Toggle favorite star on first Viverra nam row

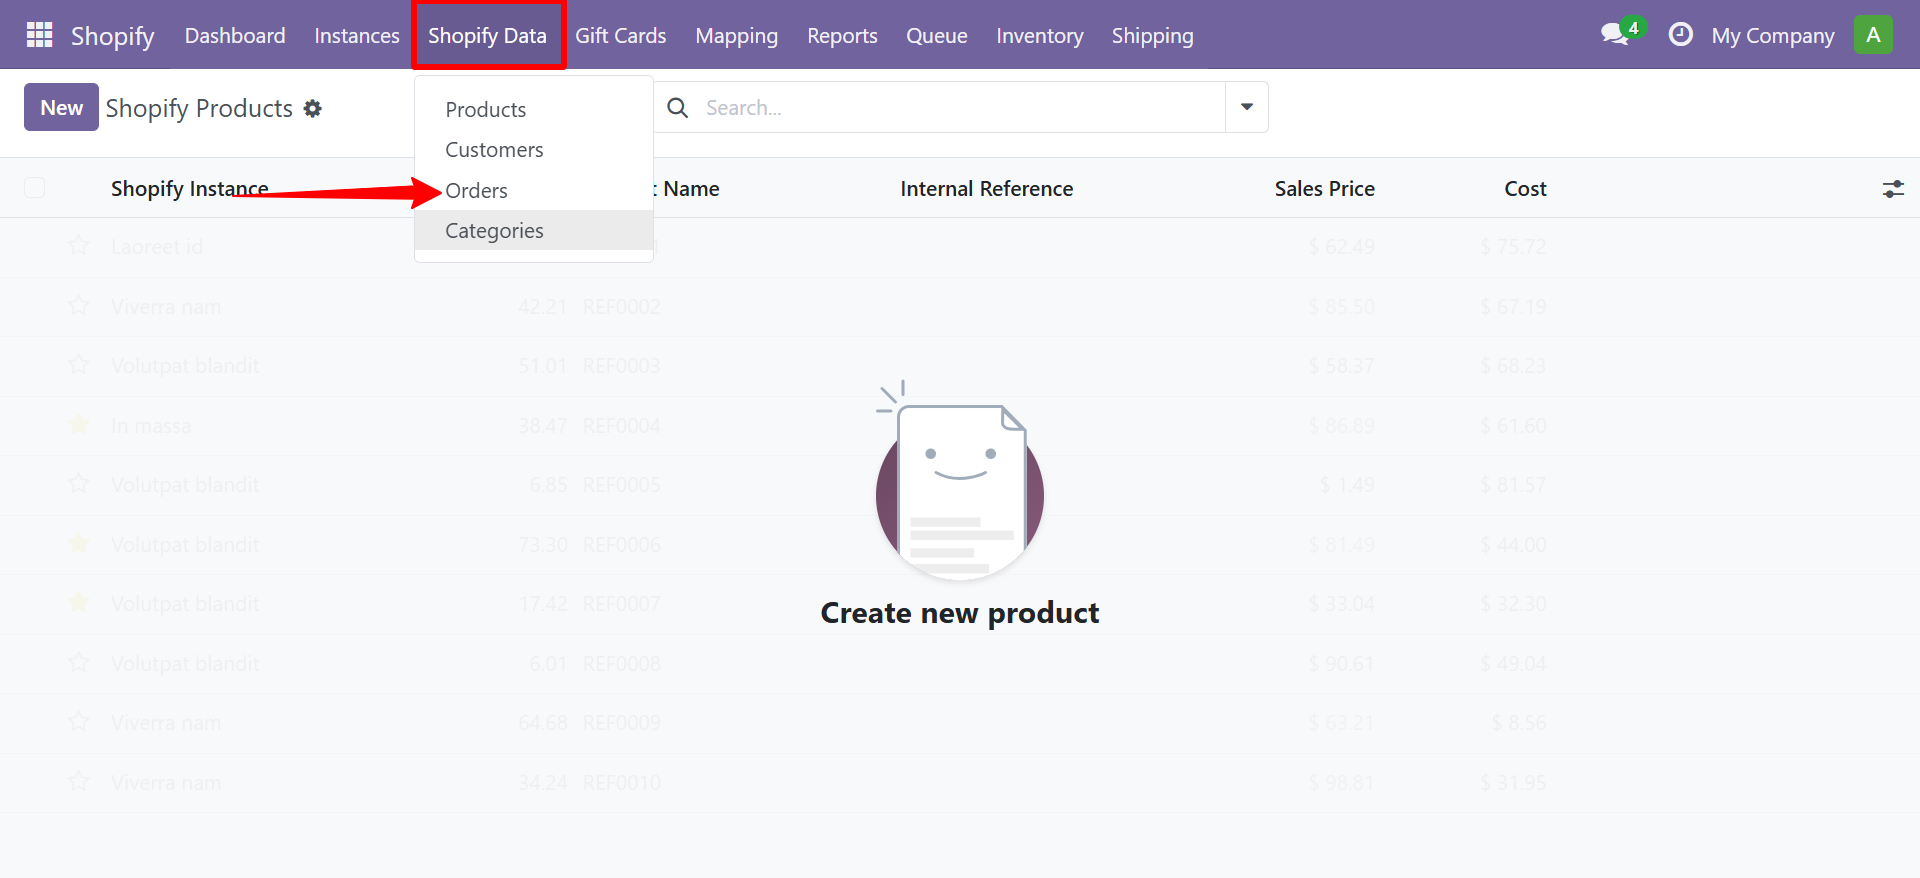pyautogui.click(x=79, y=306)
